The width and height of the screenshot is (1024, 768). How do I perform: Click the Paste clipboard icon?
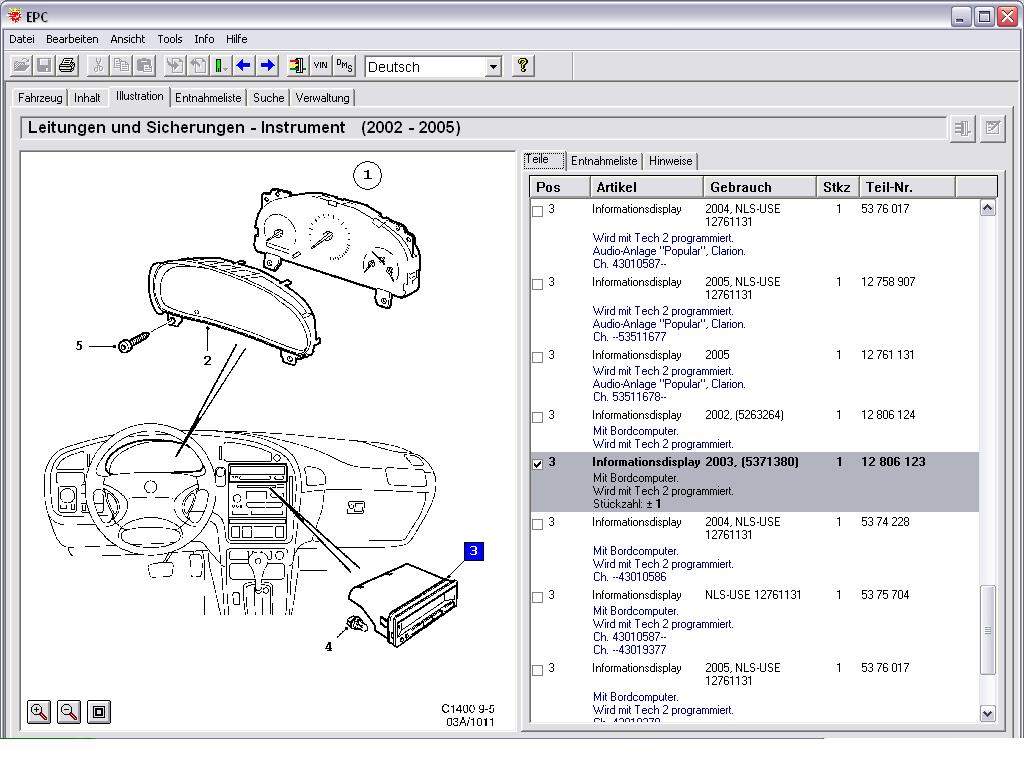[x=144, y=66]
